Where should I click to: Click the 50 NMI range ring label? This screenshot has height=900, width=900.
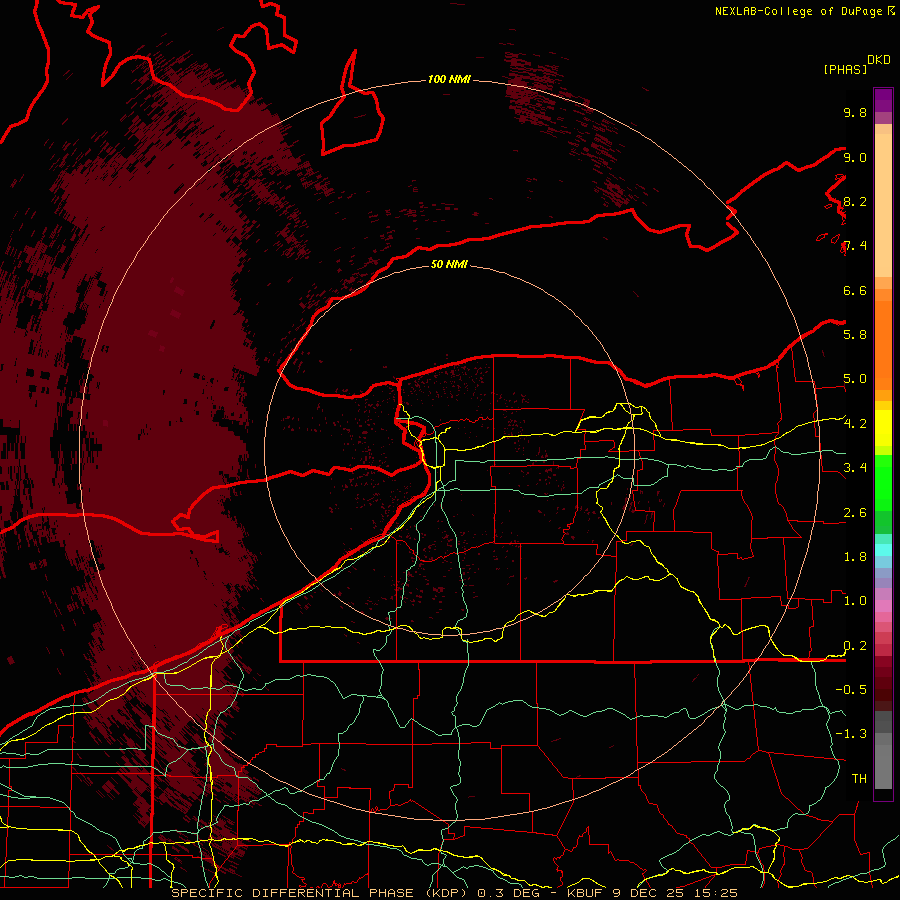(449, 264)
